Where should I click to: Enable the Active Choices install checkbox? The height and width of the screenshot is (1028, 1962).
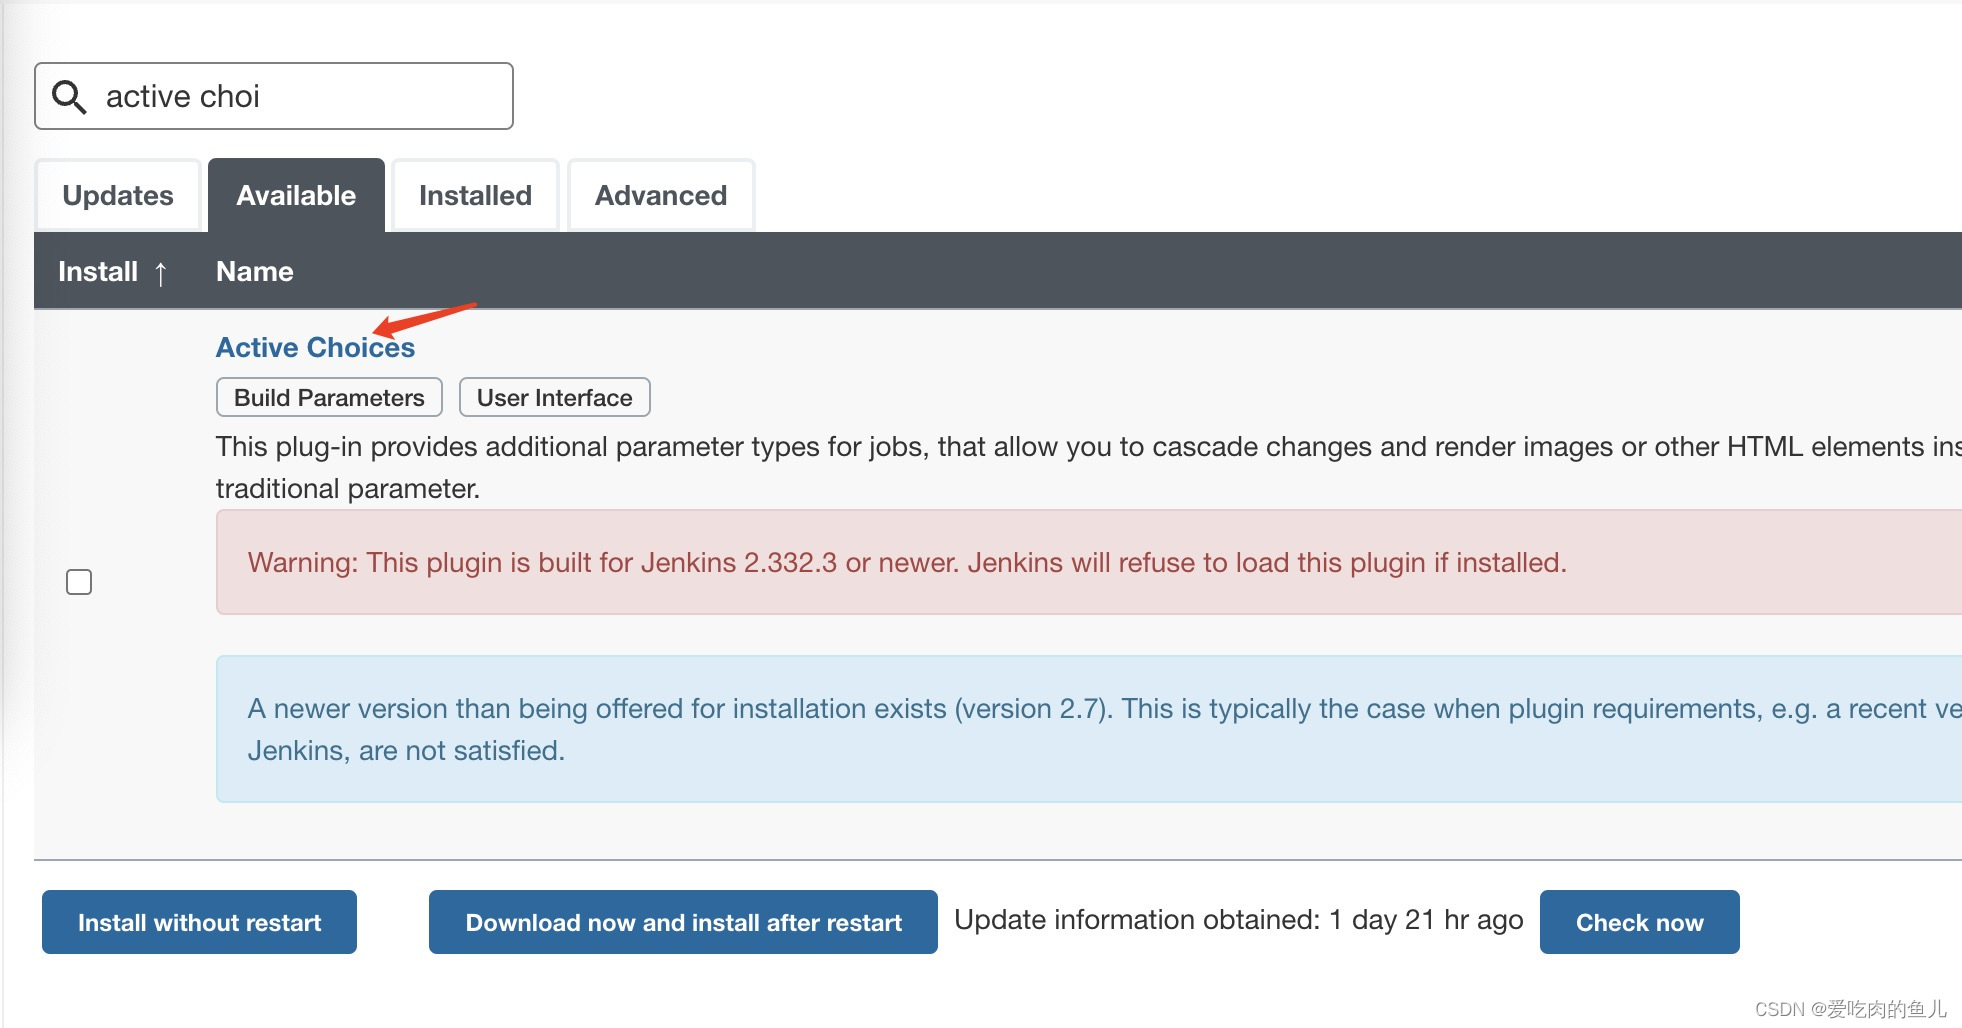point(78,580)
